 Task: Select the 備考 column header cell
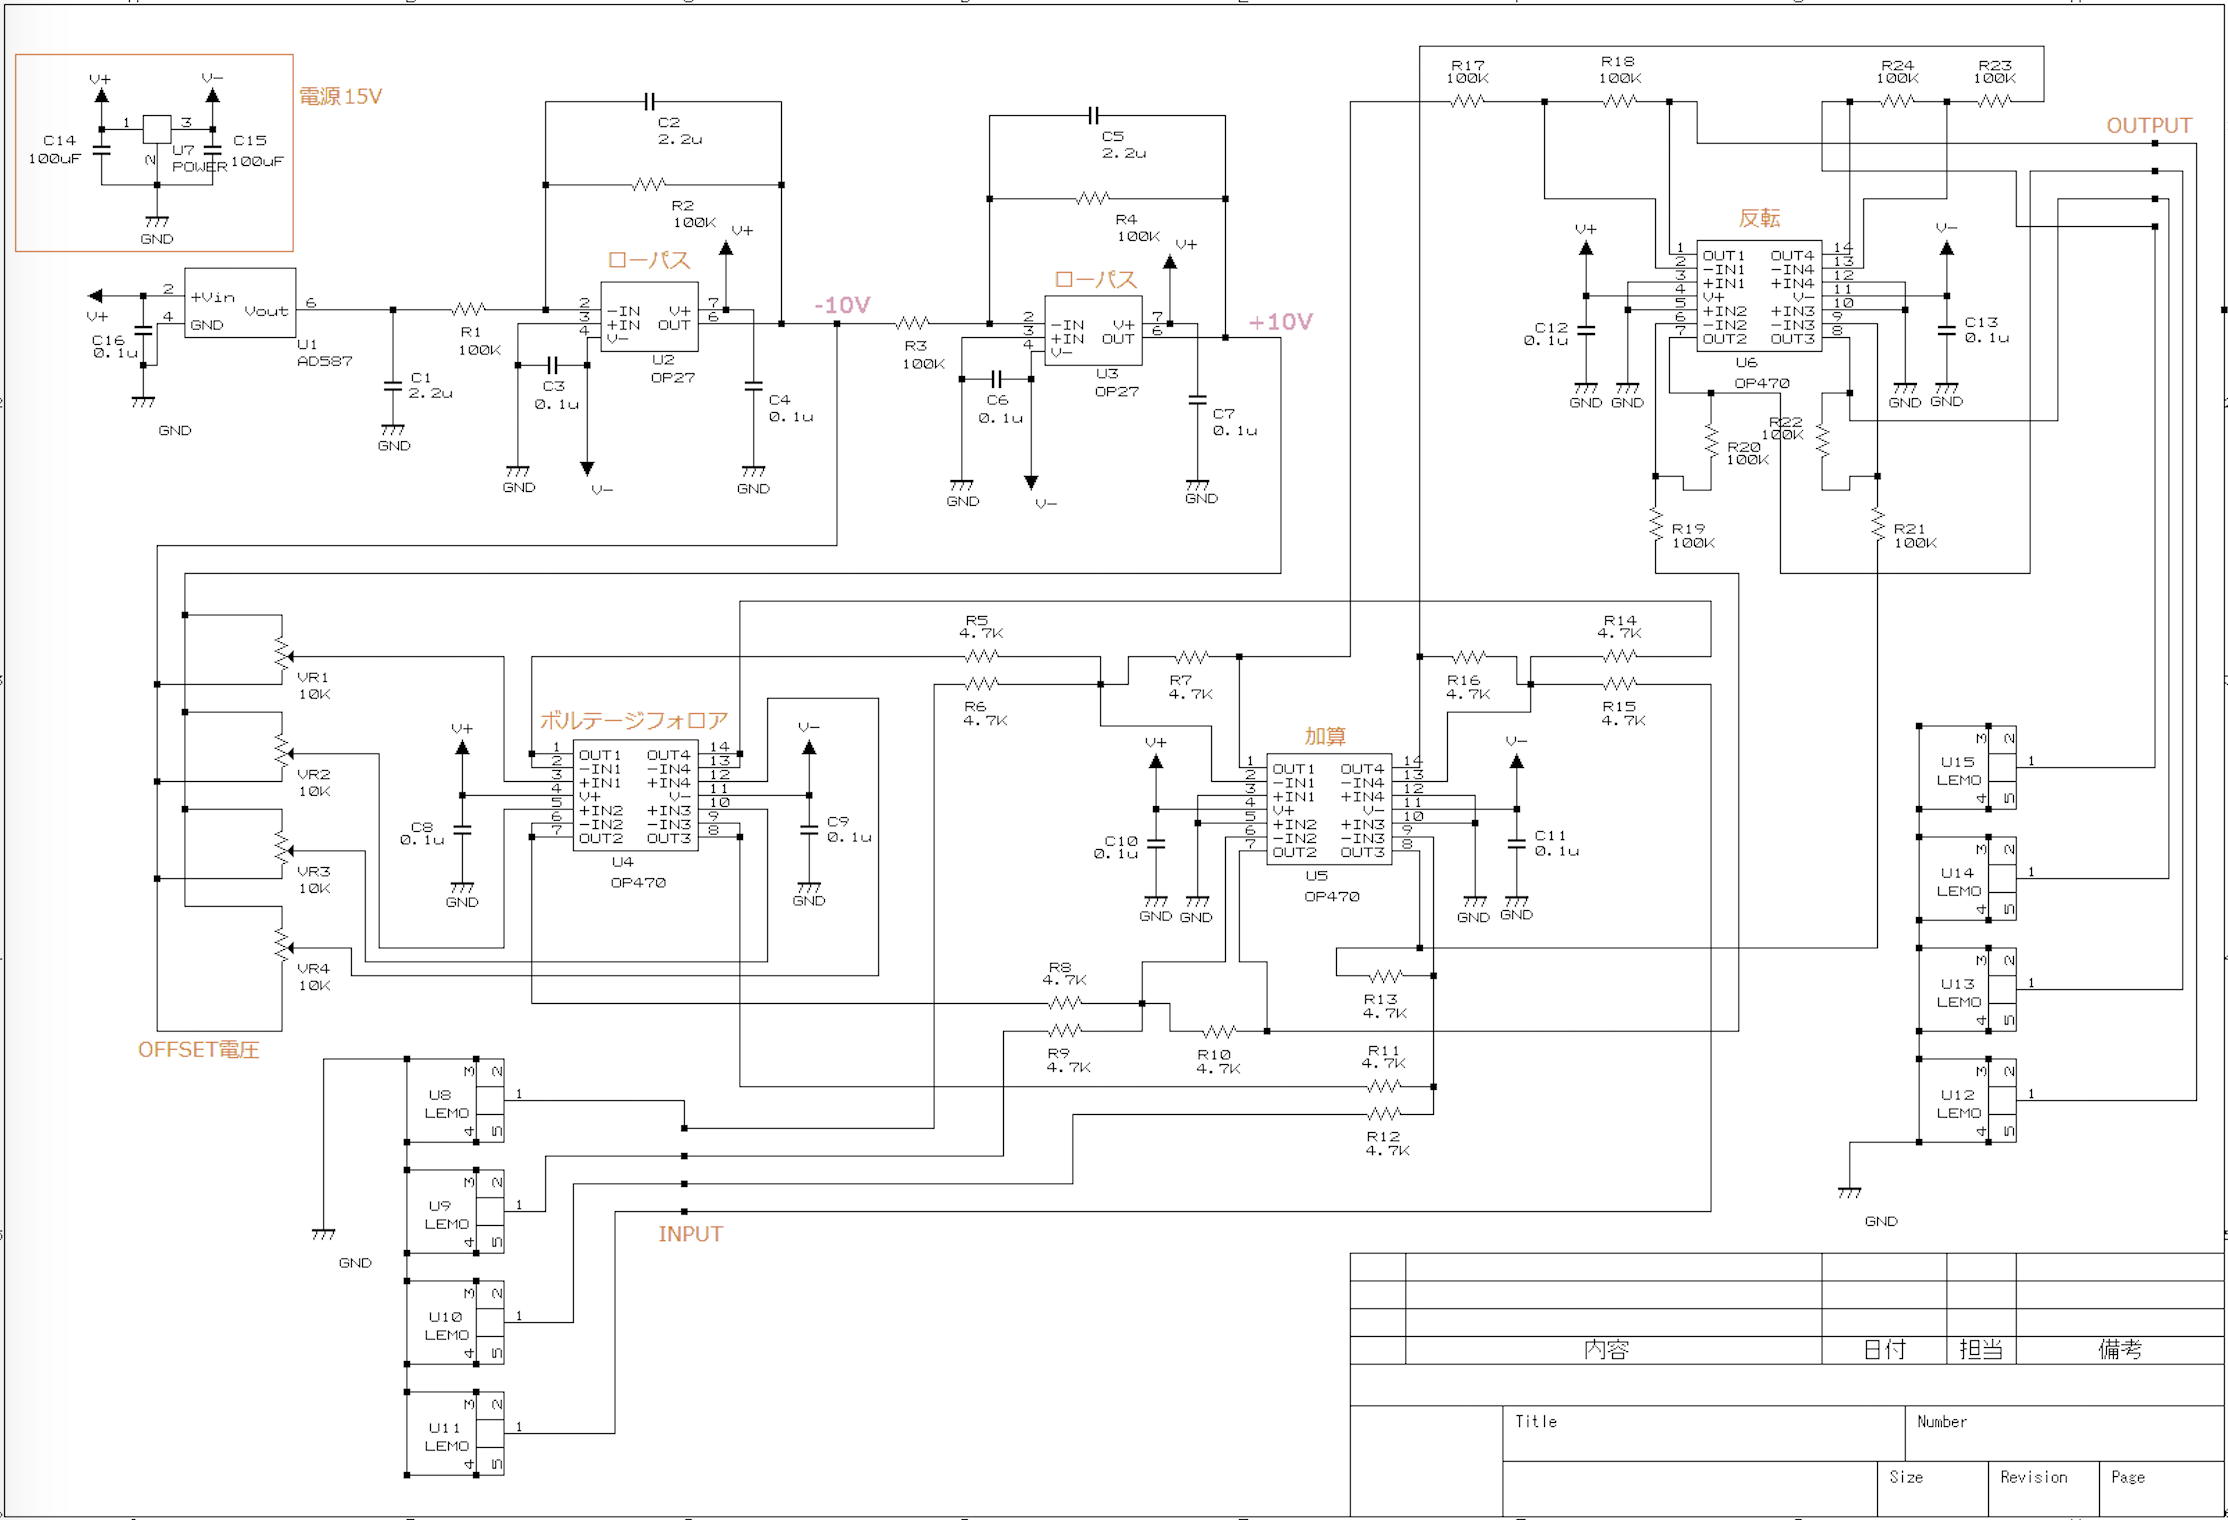(x=2119, y=1350)
